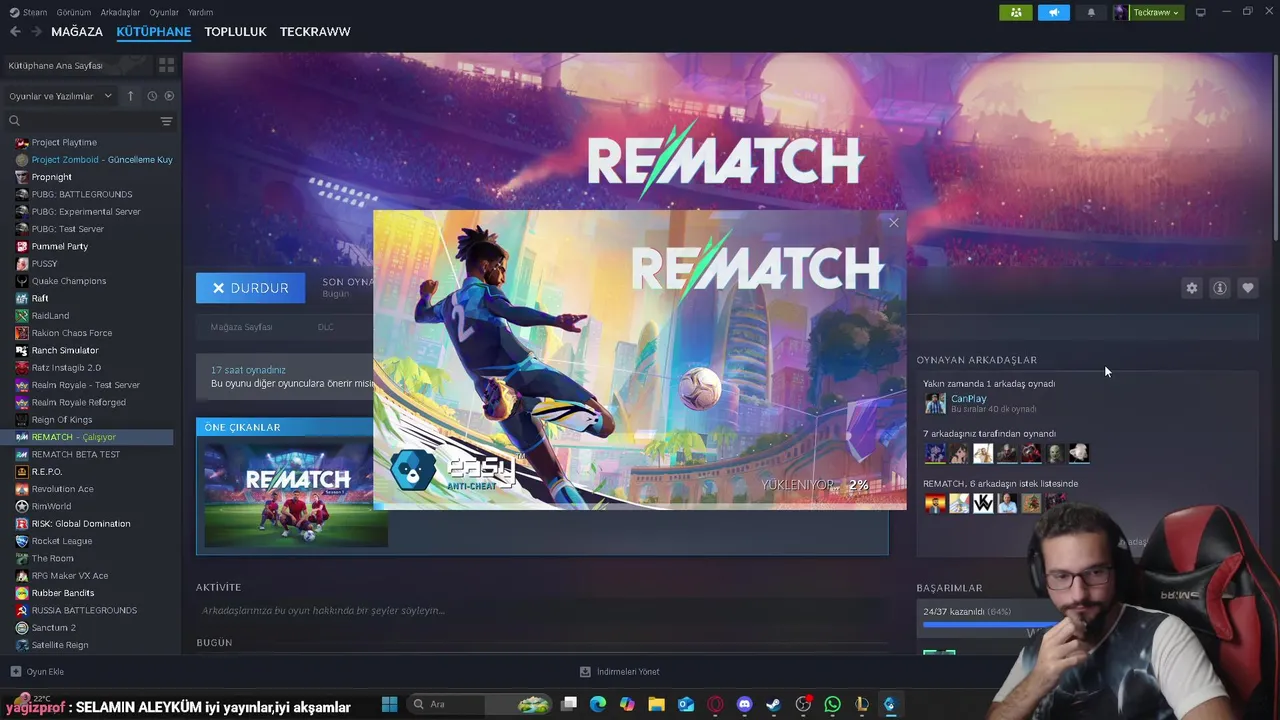
Task: Stop the game with DURDUR button
Action: 250,288
